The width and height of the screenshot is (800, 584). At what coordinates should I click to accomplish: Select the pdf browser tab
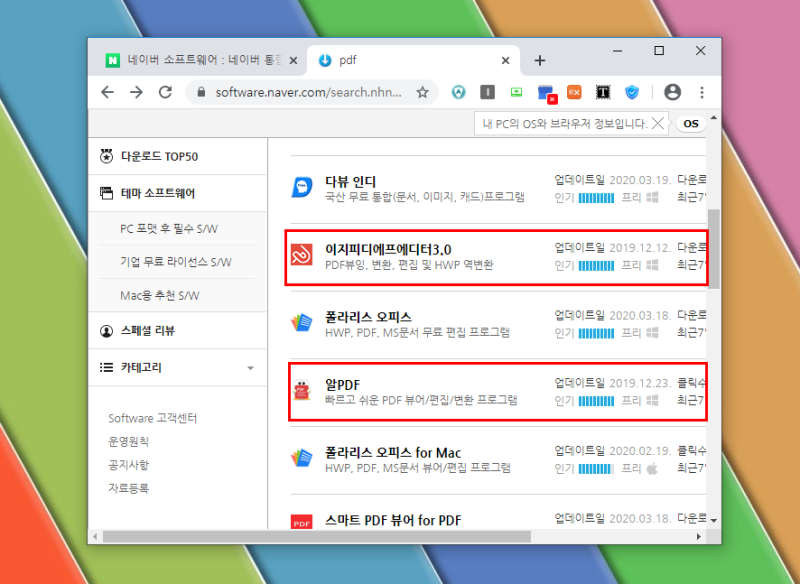point(413,60)
